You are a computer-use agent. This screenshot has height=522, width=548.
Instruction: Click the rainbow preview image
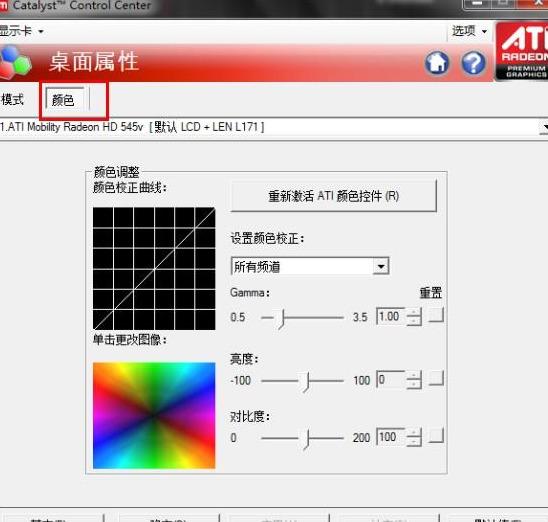pyautogui.click(x=154, y=415)
